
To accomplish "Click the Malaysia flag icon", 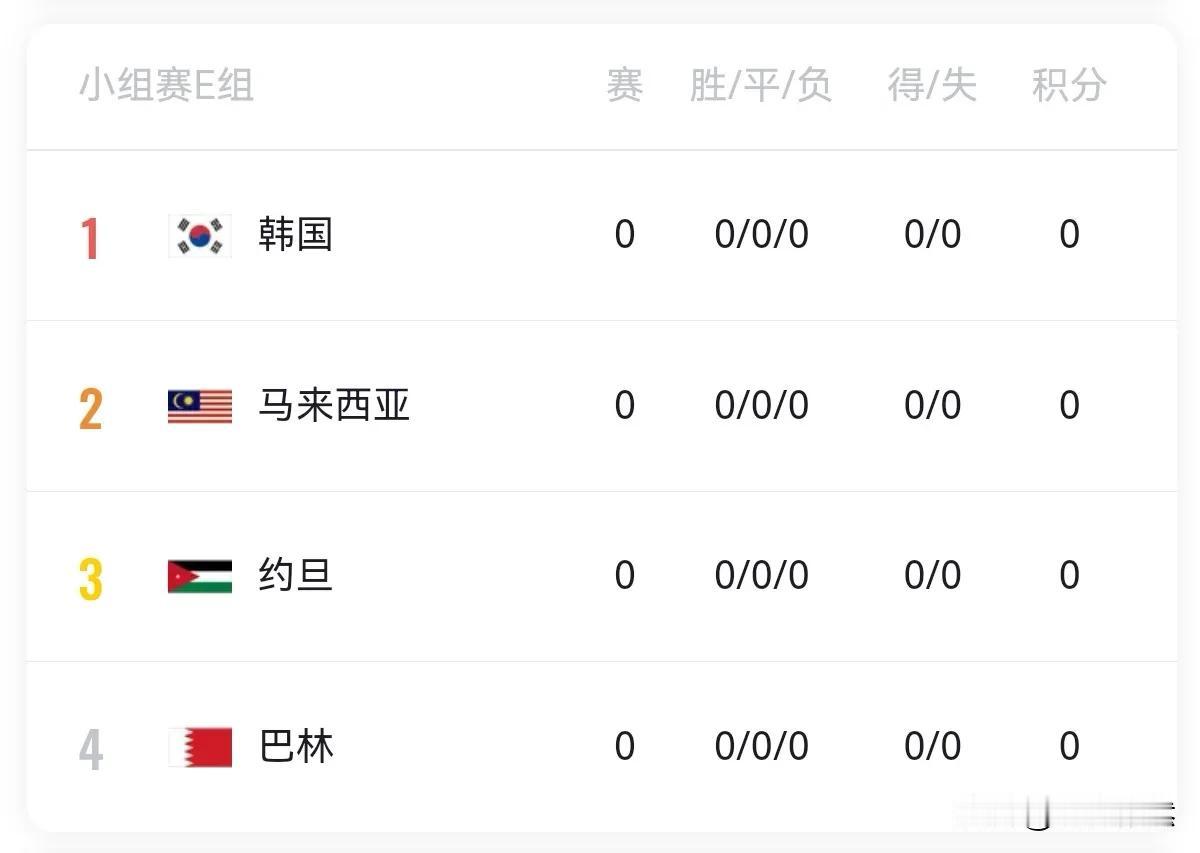I will click(200, 406).
